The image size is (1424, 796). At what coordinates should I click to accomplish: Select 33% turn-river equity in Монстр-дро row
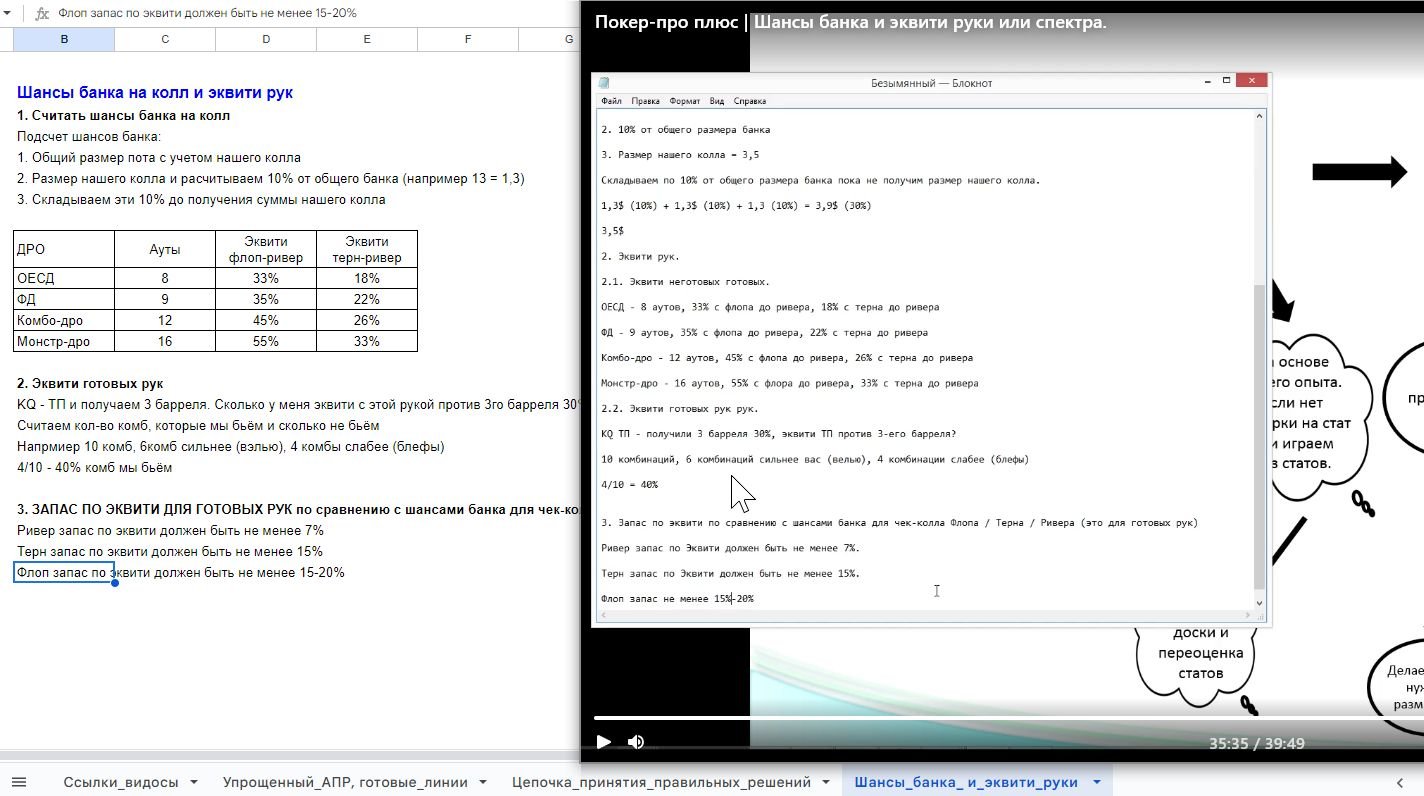point(367,341)
